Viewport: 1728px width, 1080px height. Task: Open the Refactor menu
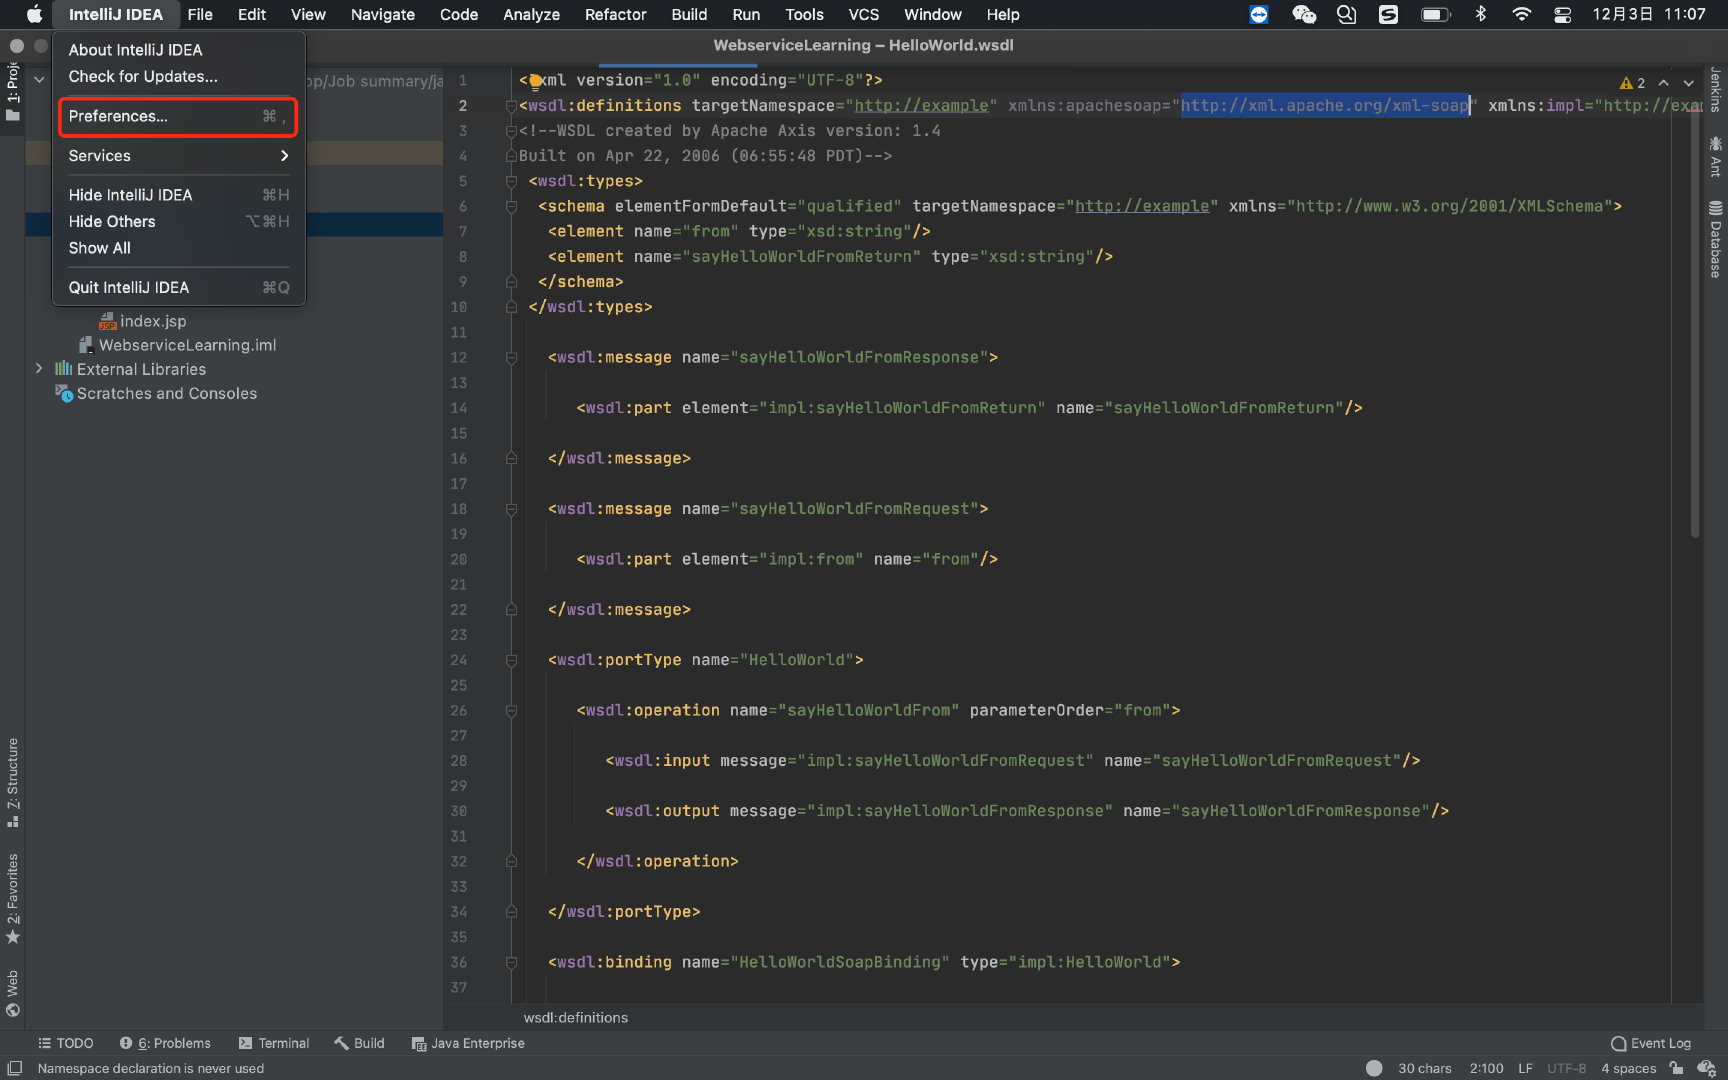[615, 14]
